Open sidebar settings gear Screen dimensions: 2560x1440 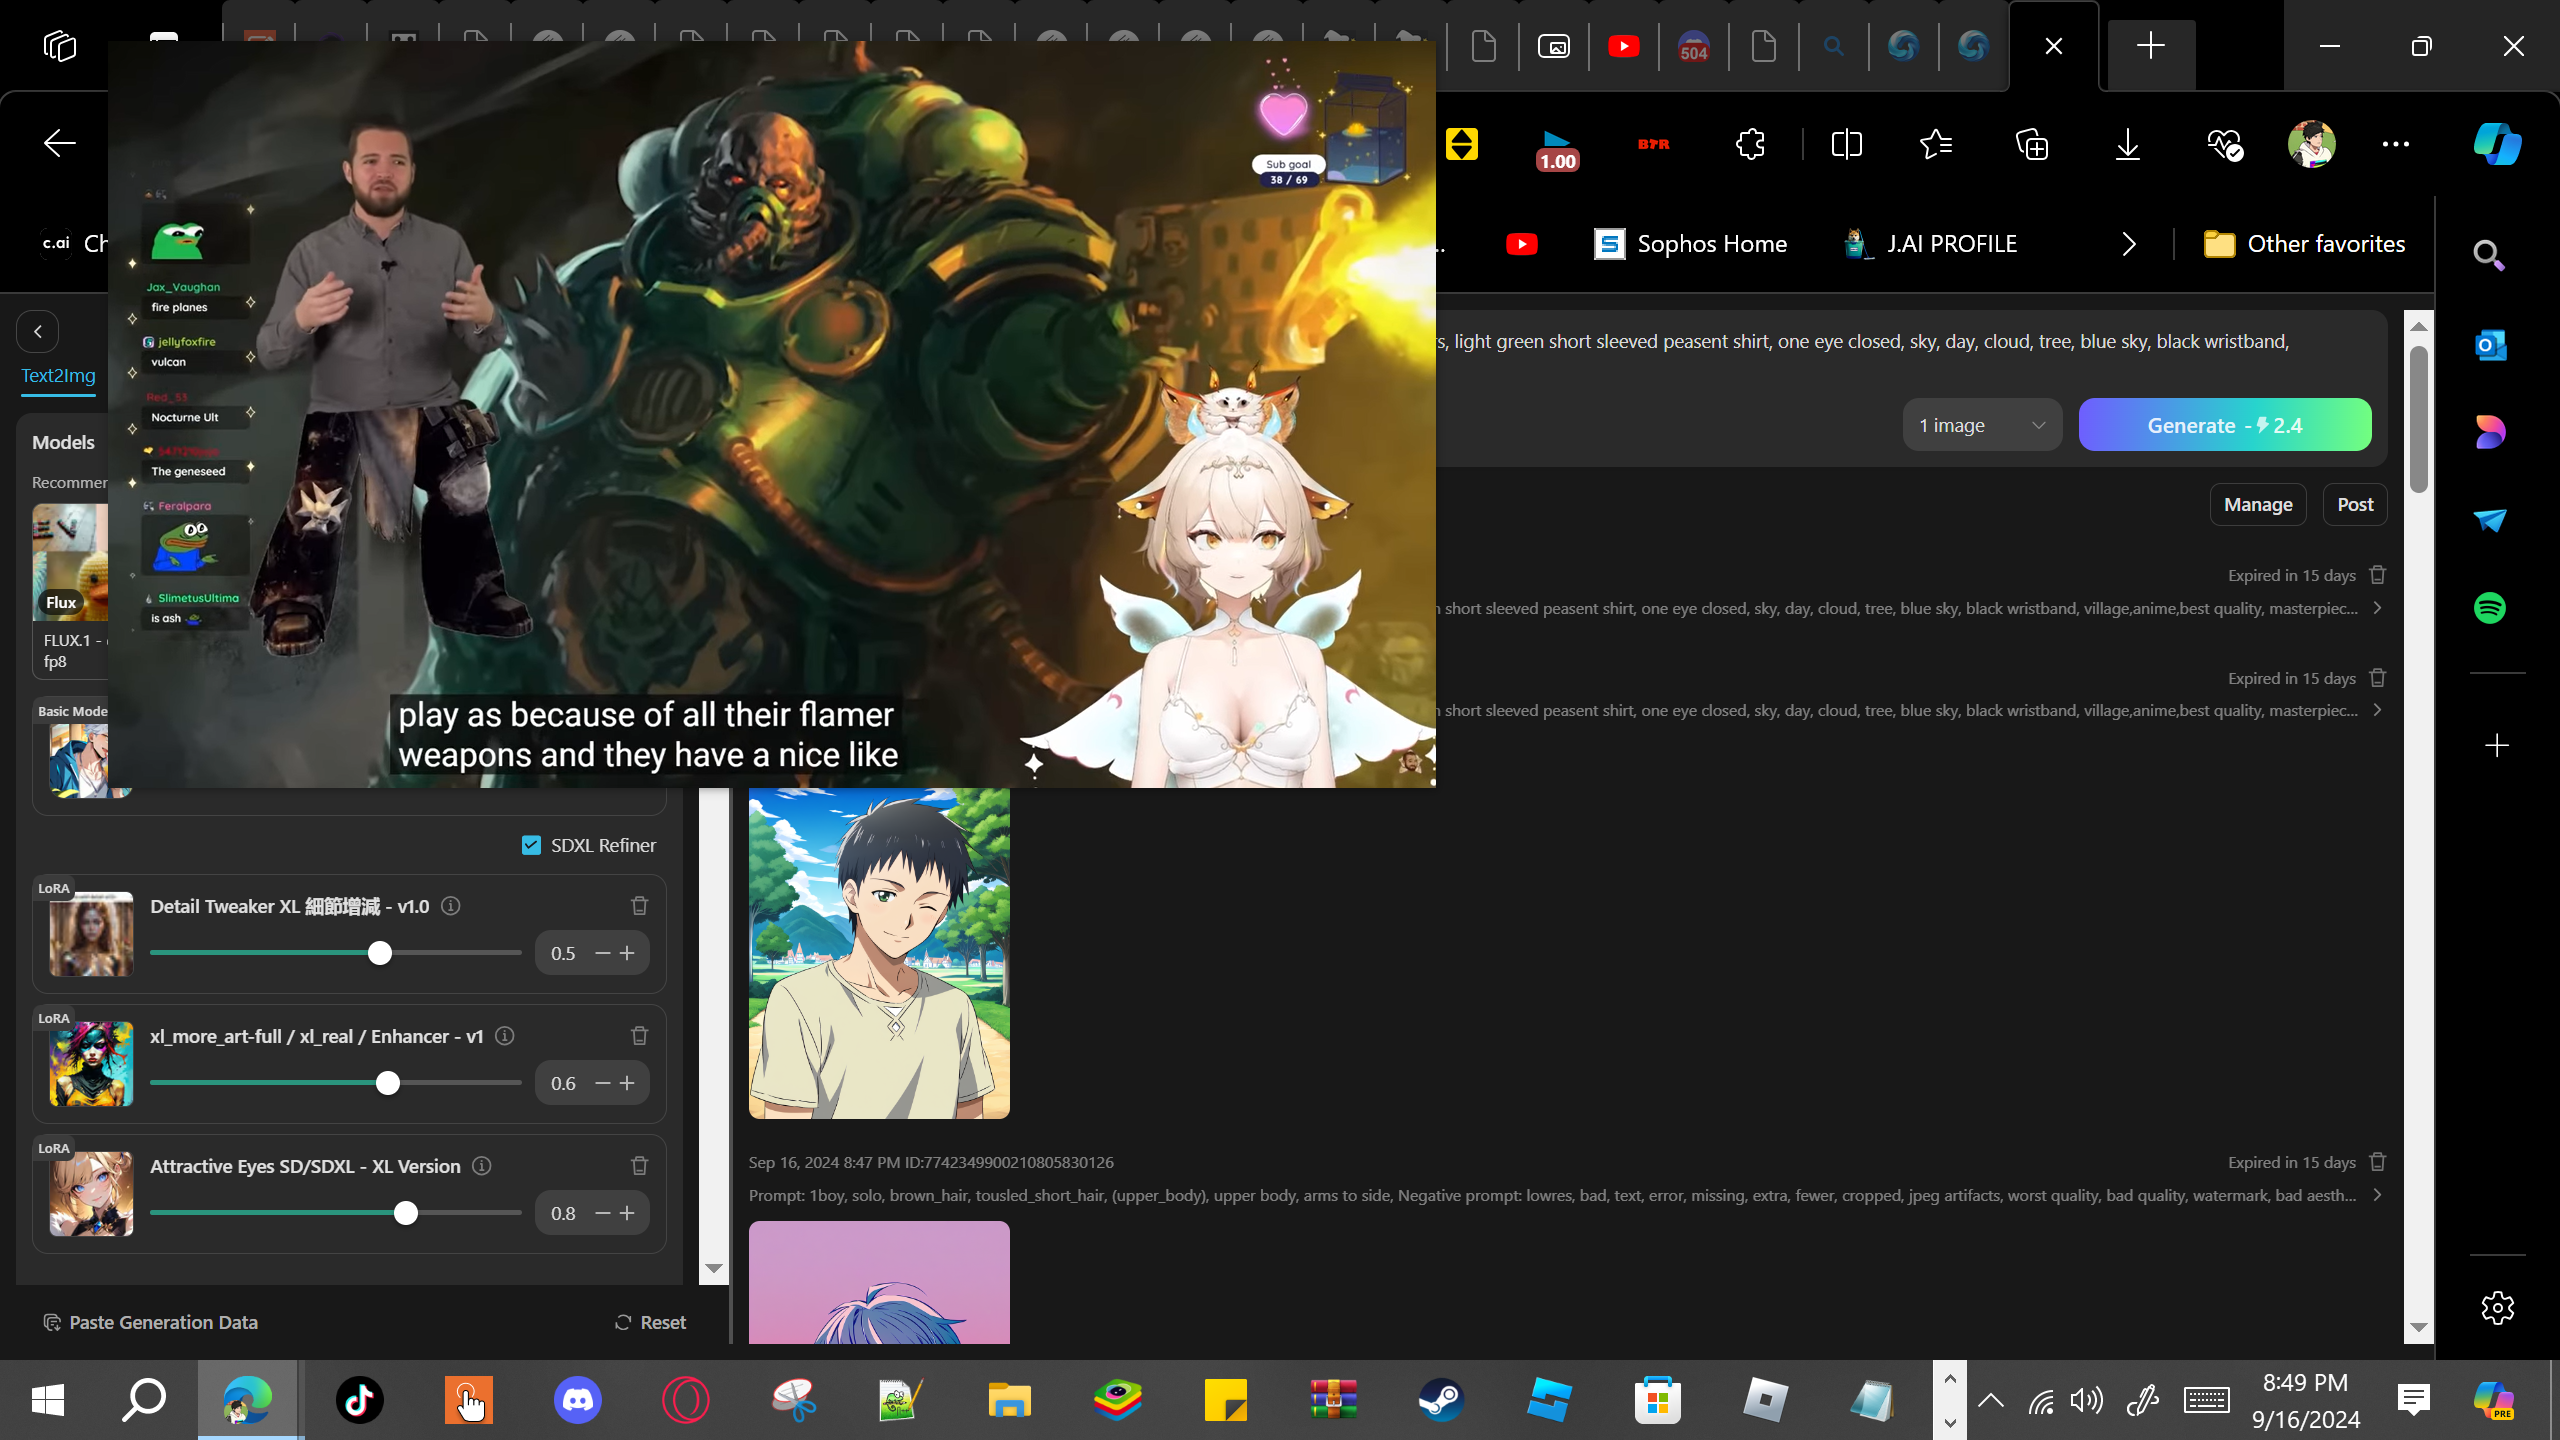pyautogui.click(x=2497, y=1308)
